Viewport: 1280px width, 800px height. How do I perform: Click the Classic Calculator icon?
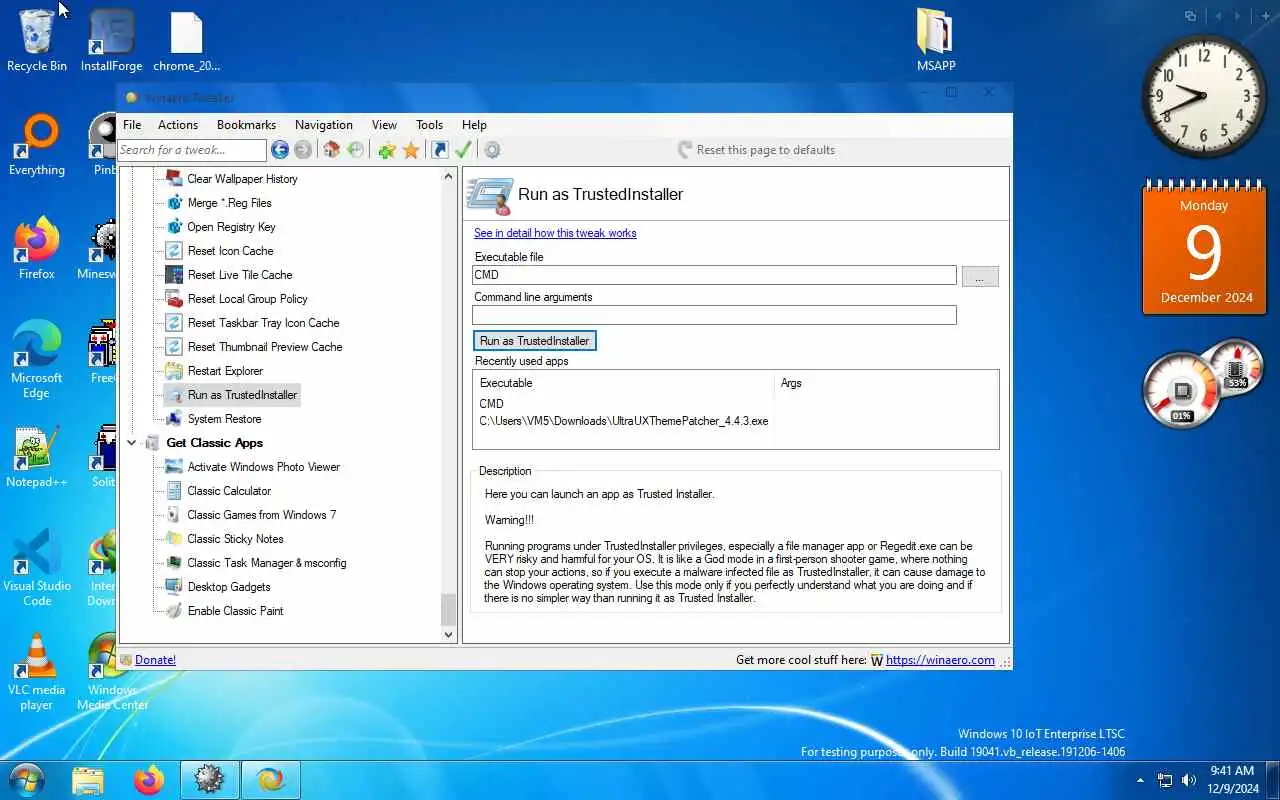(174, 491)
